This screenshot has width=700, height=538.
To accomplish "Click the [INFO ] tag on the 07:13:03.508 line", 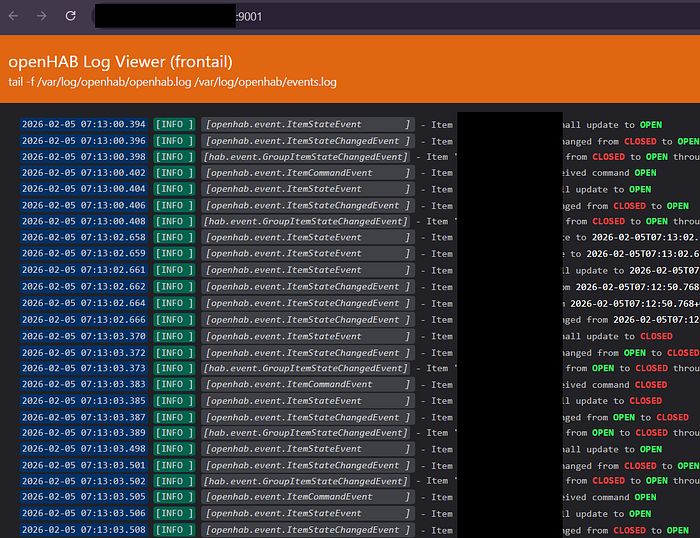I will pyautogui.click(x=174, y=530).
